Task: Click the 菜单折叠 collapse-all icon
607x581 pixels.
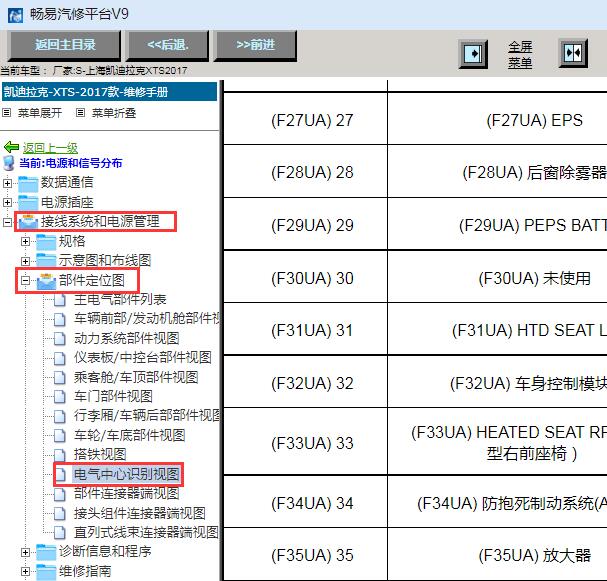Action: click(x=81, y=113)
